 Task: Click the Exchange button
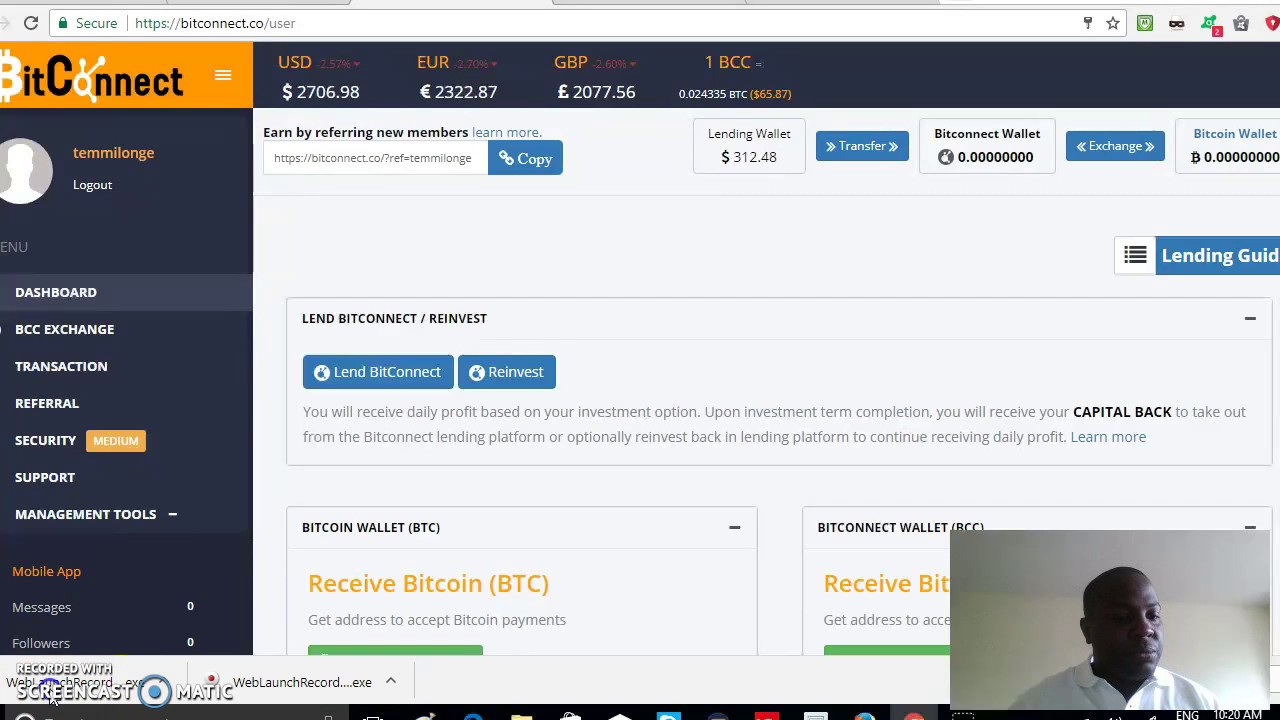(x=1115, y=146)
